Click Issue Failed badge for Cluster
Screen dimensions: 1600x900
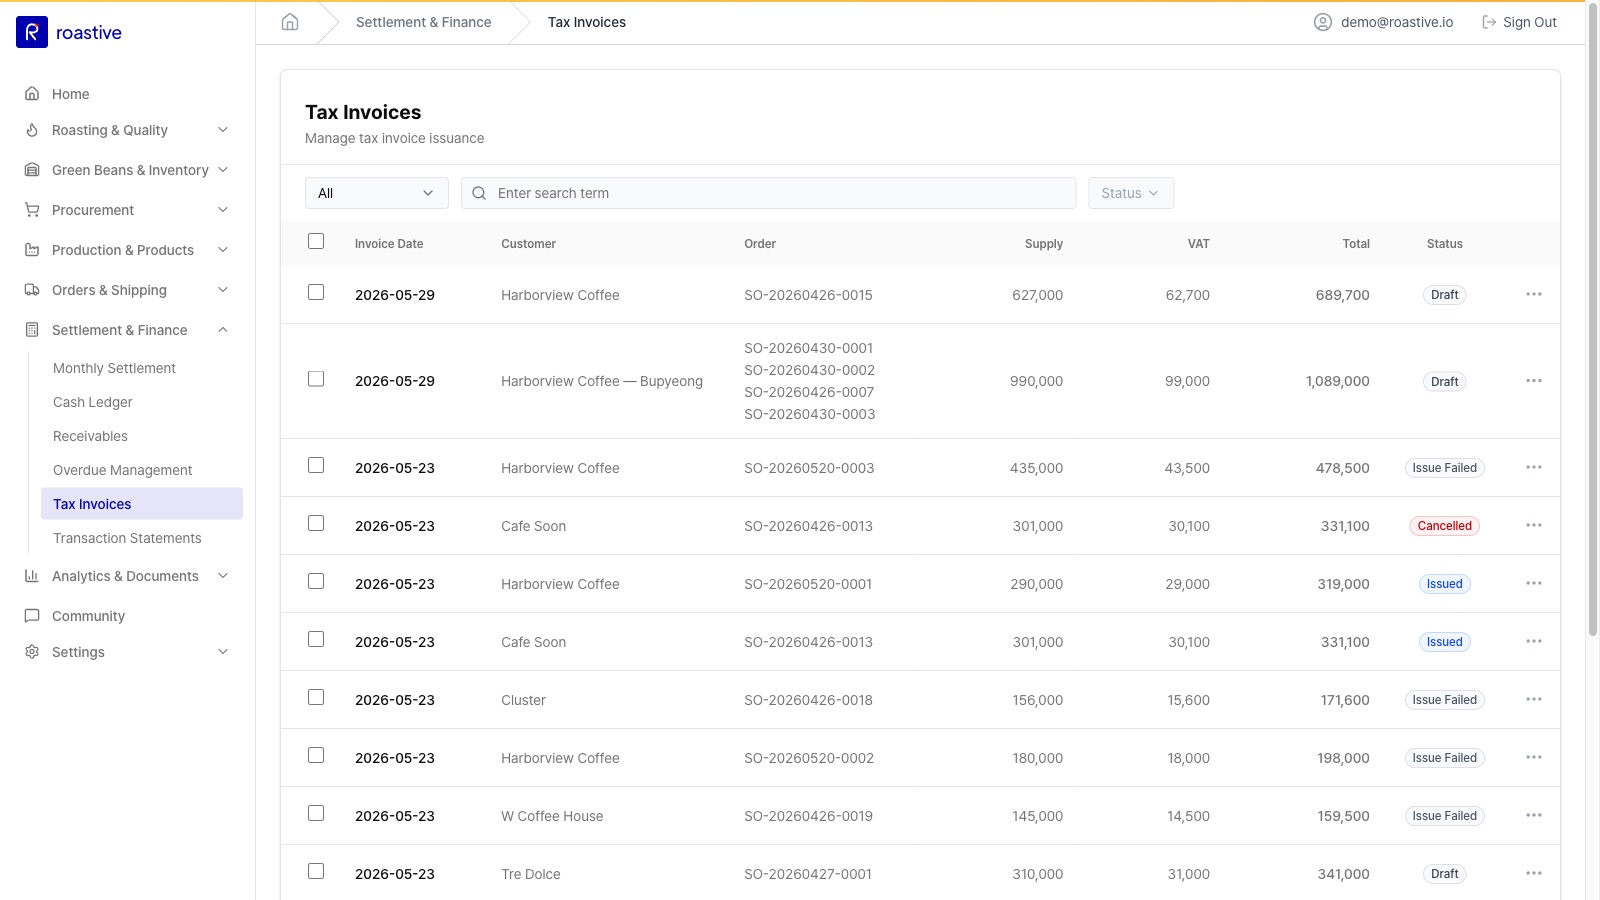coord(1444,700)
